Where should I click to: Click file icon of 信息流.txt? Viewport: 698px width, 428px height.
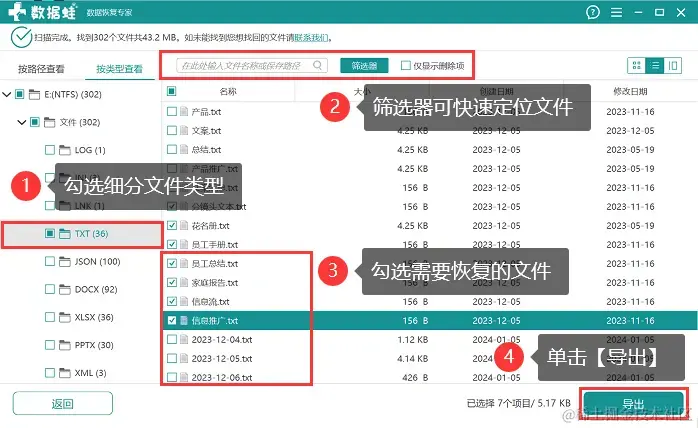(184, 302)
